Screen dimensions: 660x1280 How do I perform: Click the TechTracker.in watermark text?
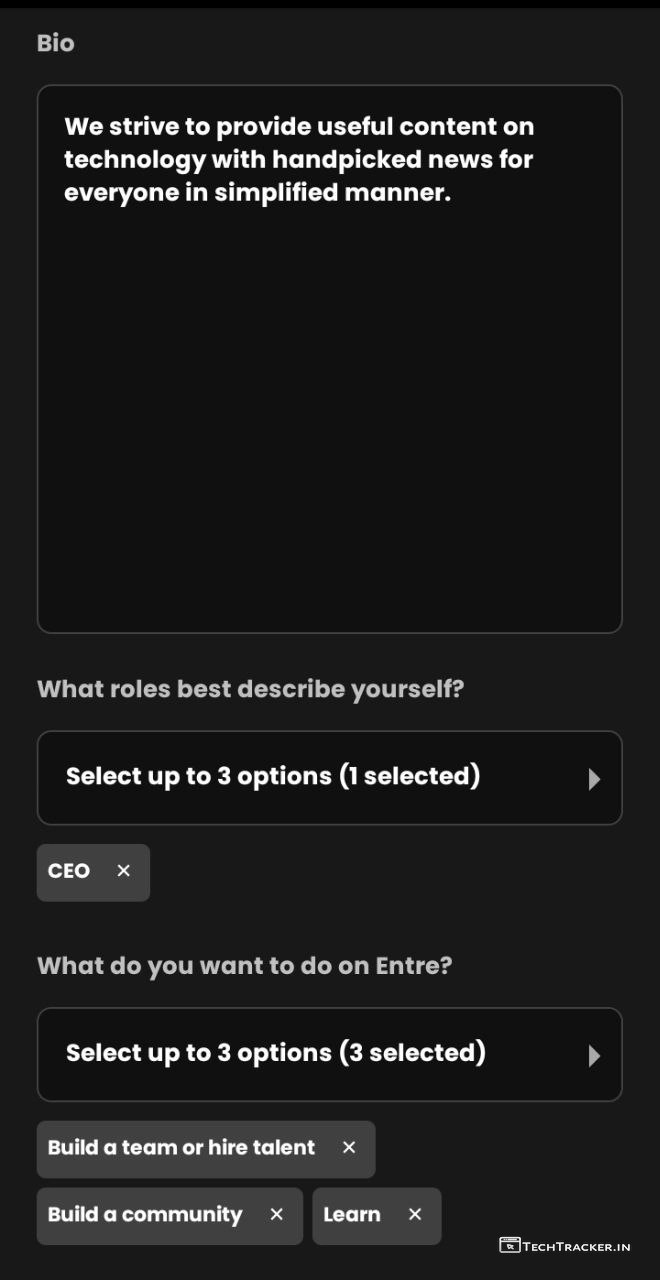pos(577,1246)
